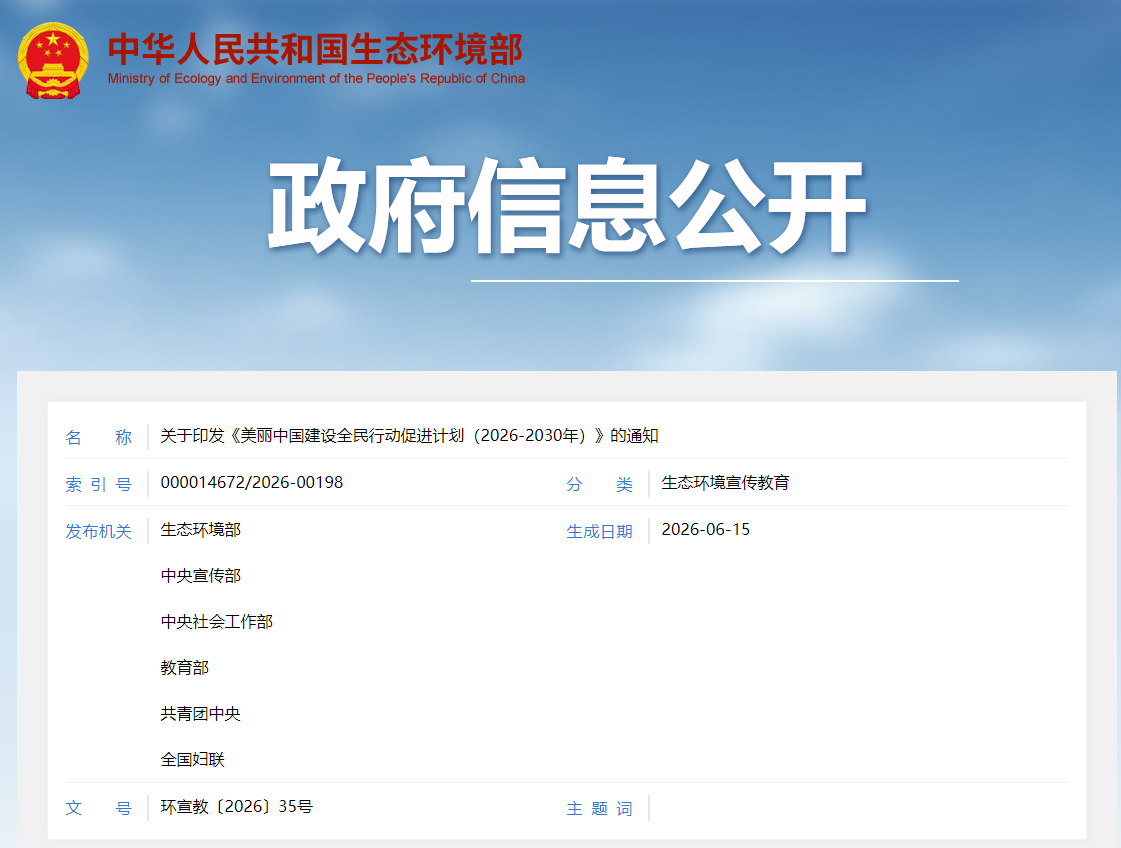Select the 文号 field label
Image resolution: width=1121 pixels, height=848 pixels.
pos(99,808)
